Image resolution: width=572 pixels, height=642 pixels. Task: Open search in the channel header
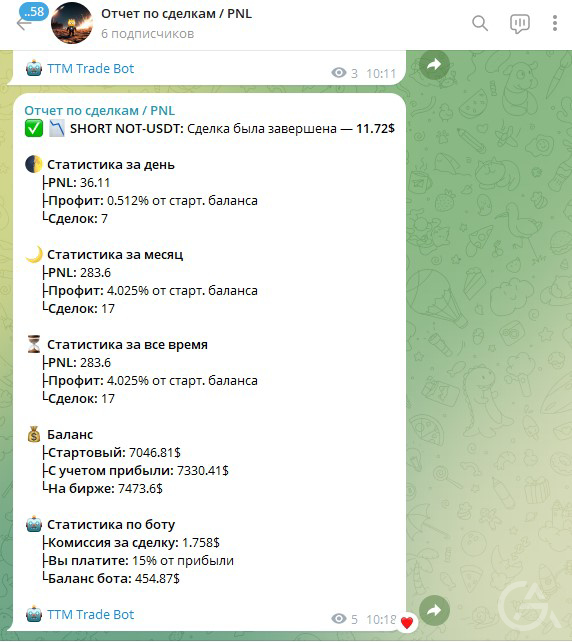click(480, 23)
